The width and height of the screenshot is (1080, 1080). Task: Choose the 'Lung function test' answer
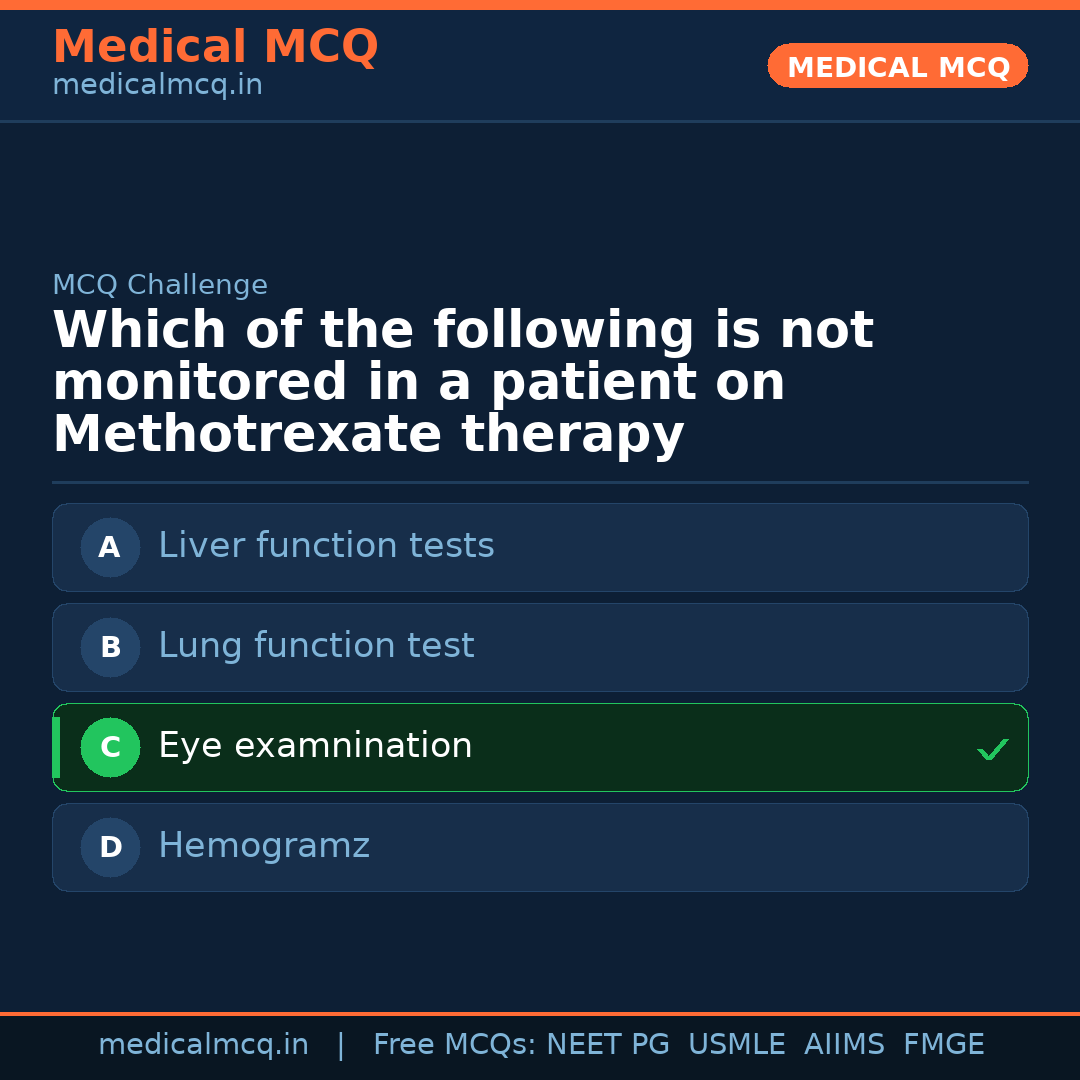[x=316, y=646]
